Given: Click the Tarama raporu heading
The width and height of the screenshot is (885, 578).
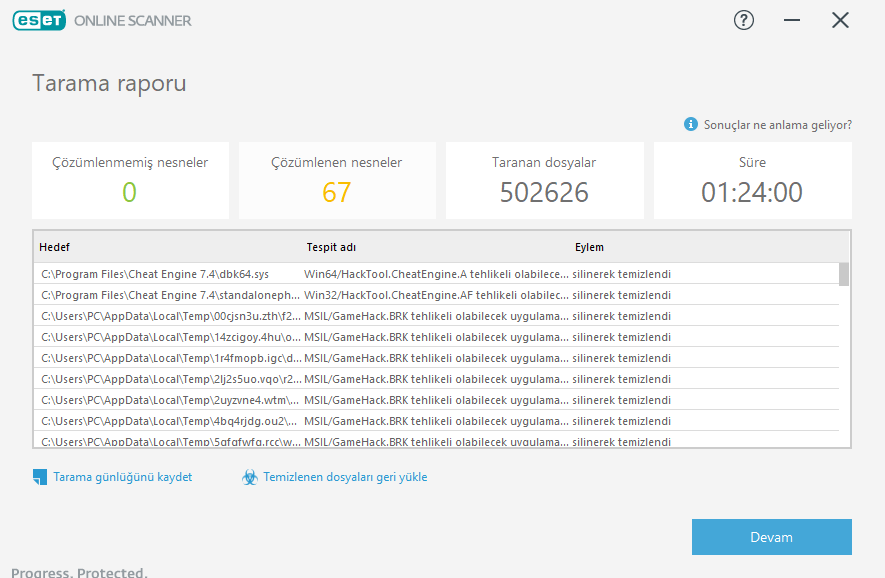Looking at the screenshot, I should point(109,83).
